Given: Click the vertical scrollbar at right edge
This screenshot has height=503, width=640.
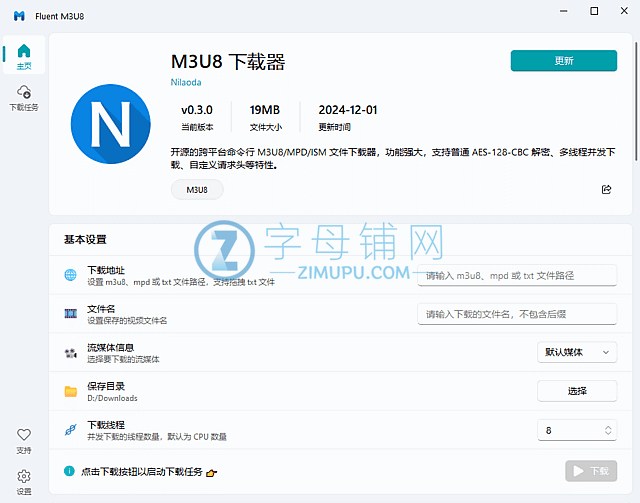Looking at the screenshot, I should pyautogui.click(x=636, y=101).
